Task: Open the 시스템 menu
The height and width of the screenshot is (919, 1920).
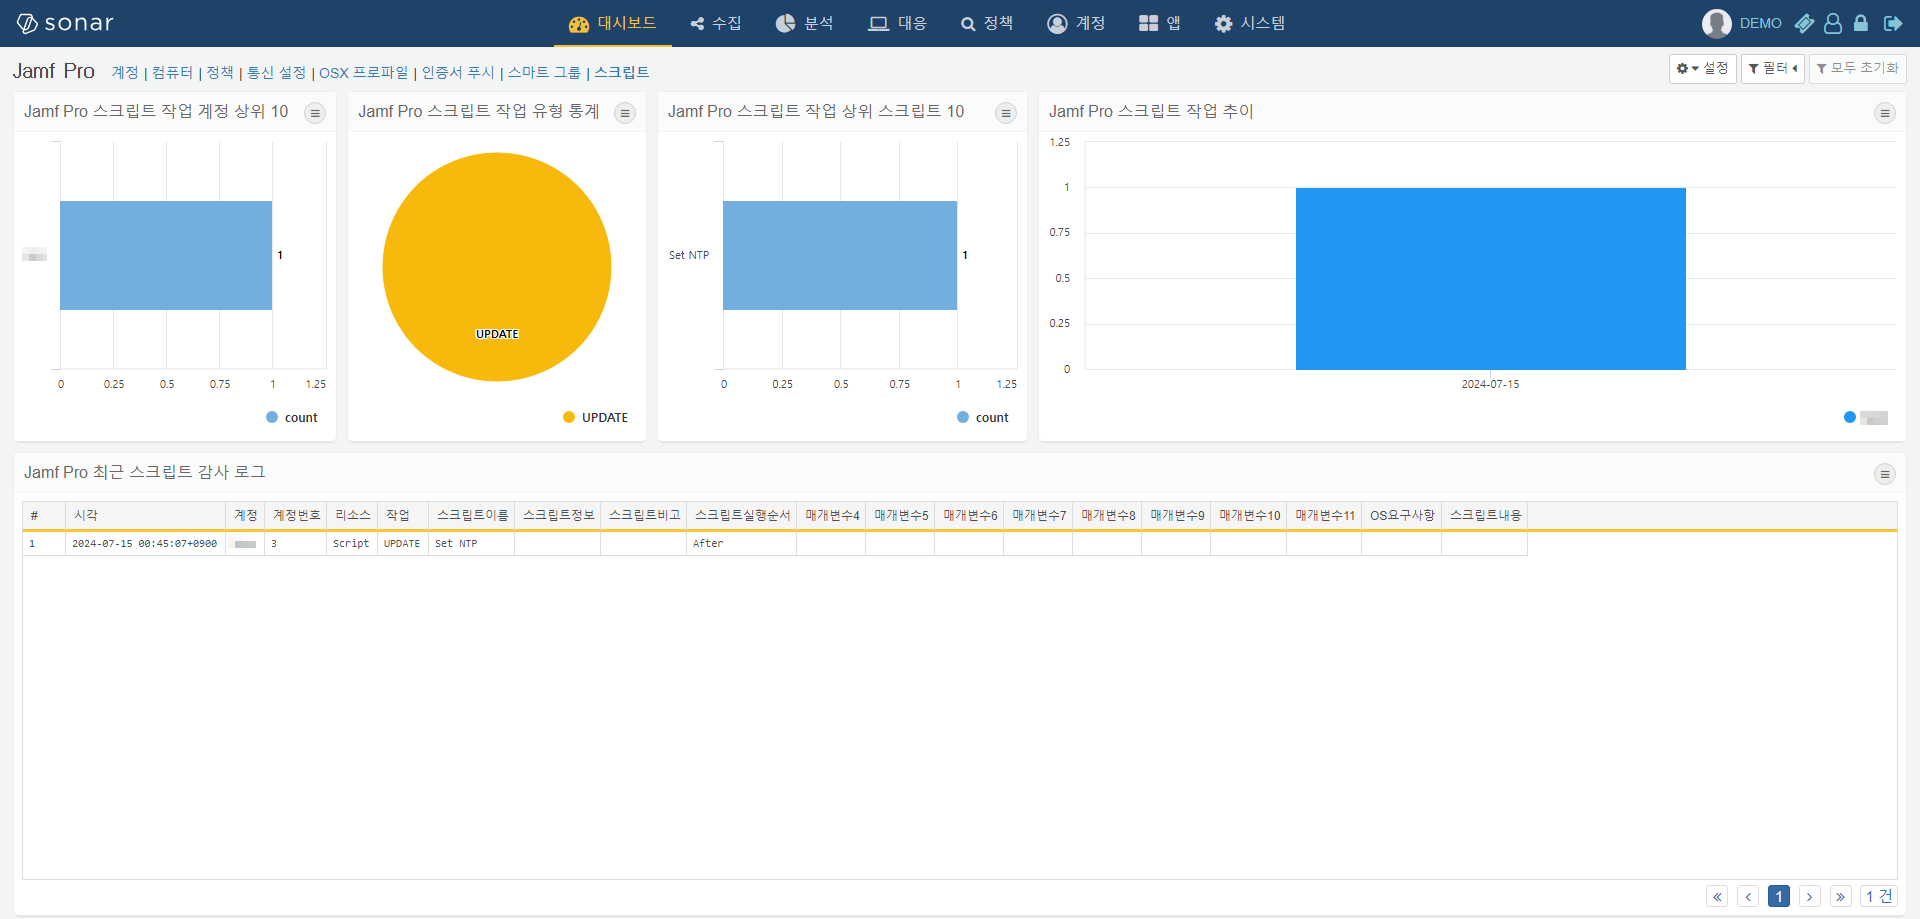Action: pos(1250,23)
